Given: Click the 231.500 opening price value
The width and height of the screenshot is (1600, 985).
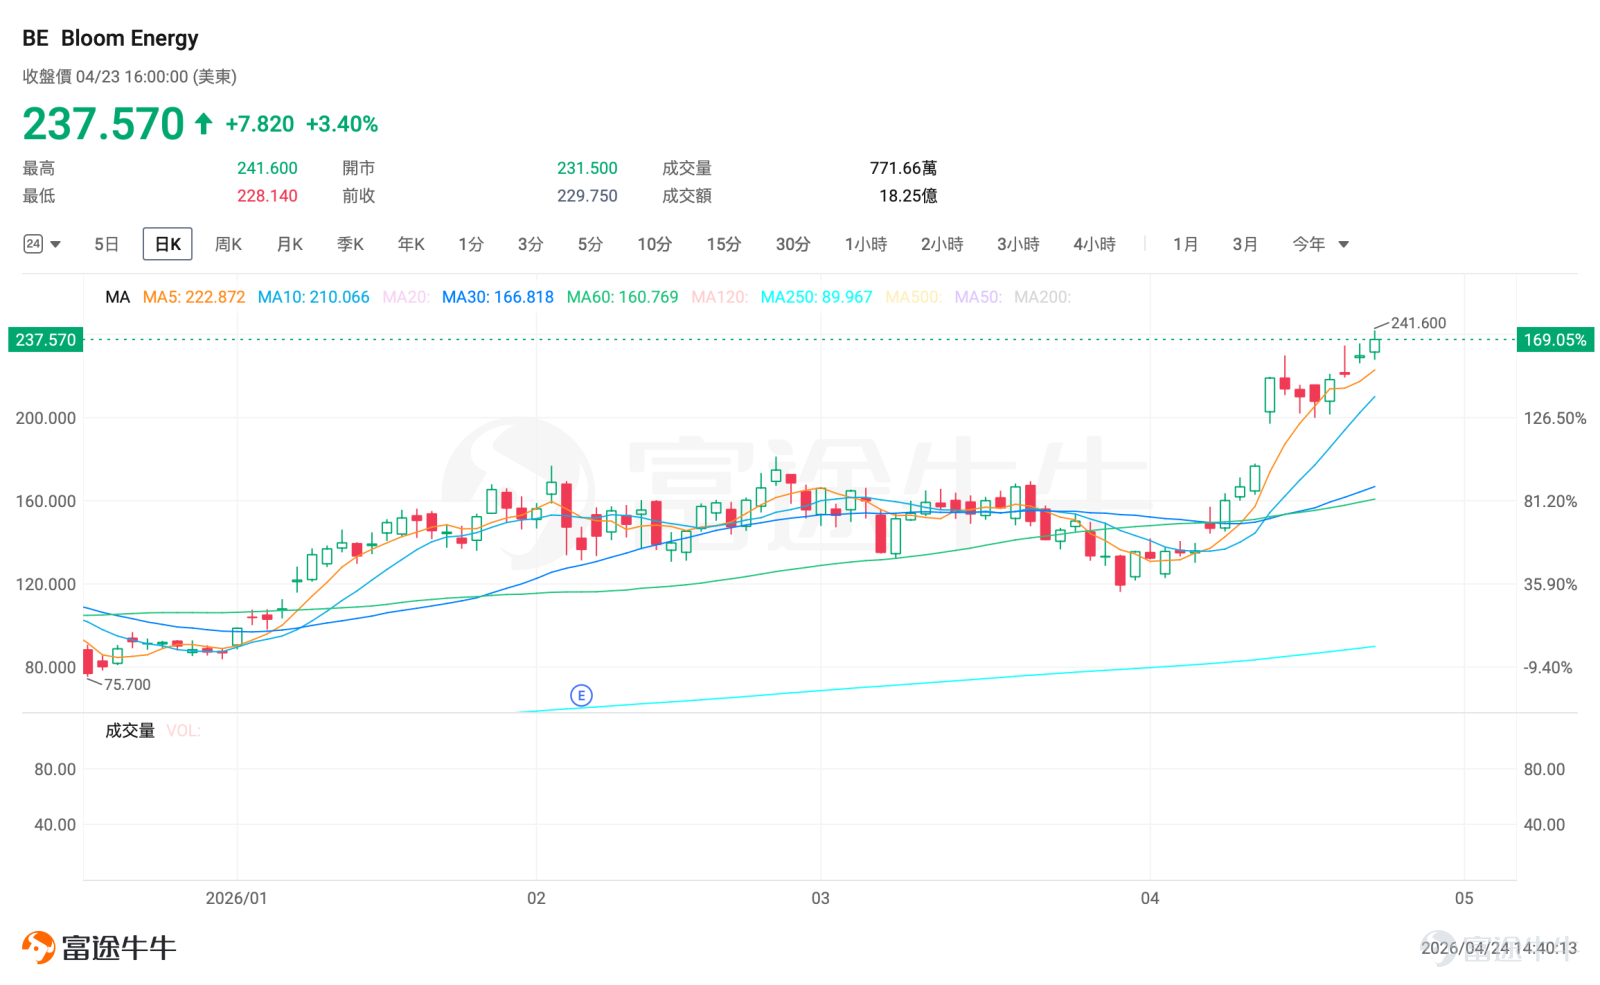Looking at the screenshot, I should (587, 168).
